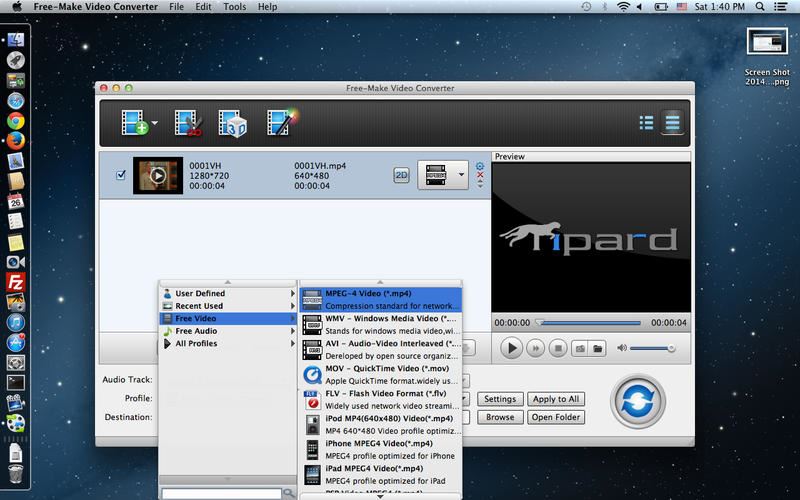This screenshot has width=800, height=500.
Task: Move 0001VH up with arrow icon
Action: pos(480,182)
